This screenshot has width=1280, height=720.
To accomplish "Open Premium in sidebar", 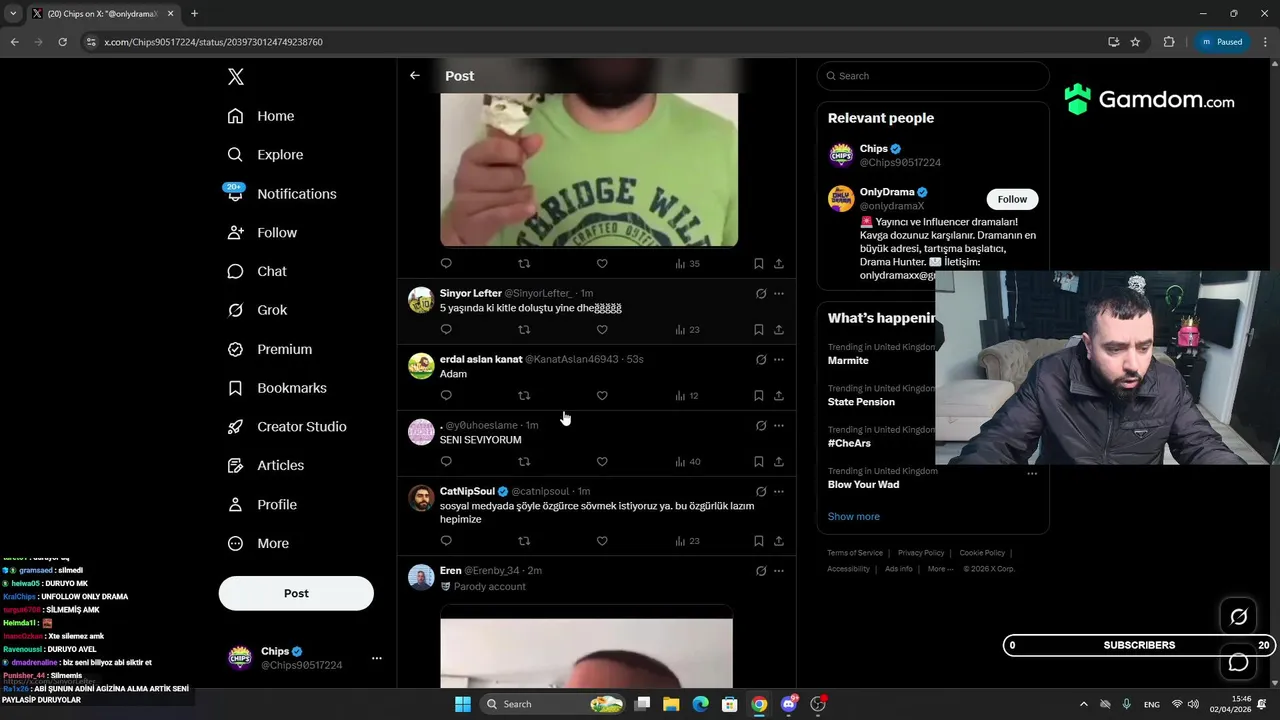I will [x=270, y=349].
